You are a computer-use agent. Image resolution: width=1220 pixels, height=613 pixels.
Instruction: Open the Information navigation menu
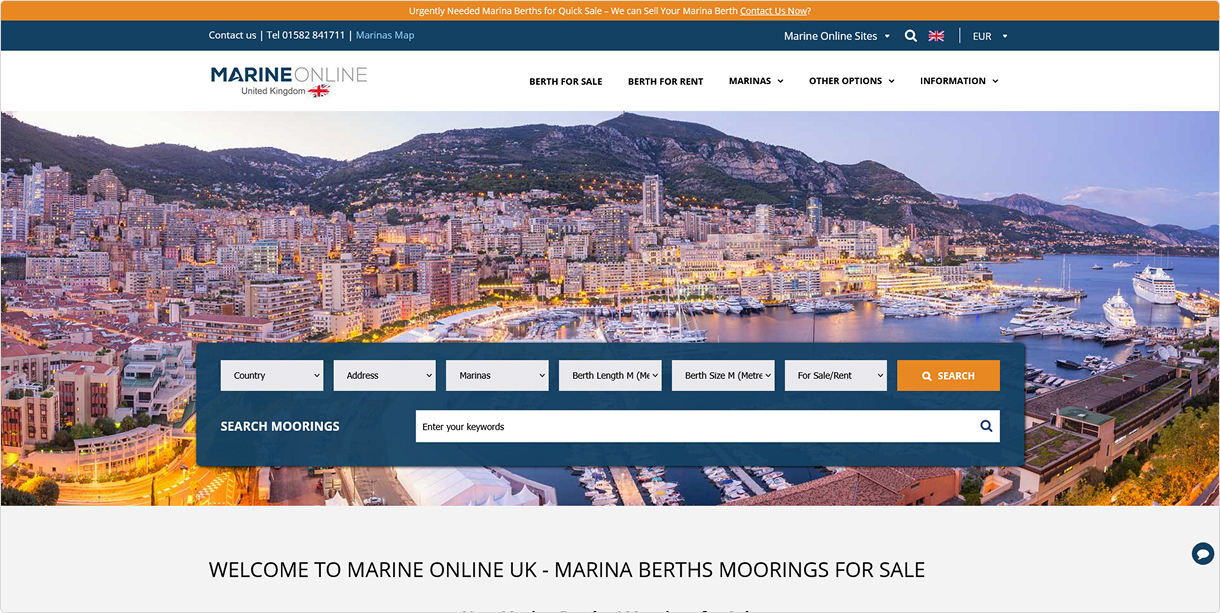click(x=958, y=81)
